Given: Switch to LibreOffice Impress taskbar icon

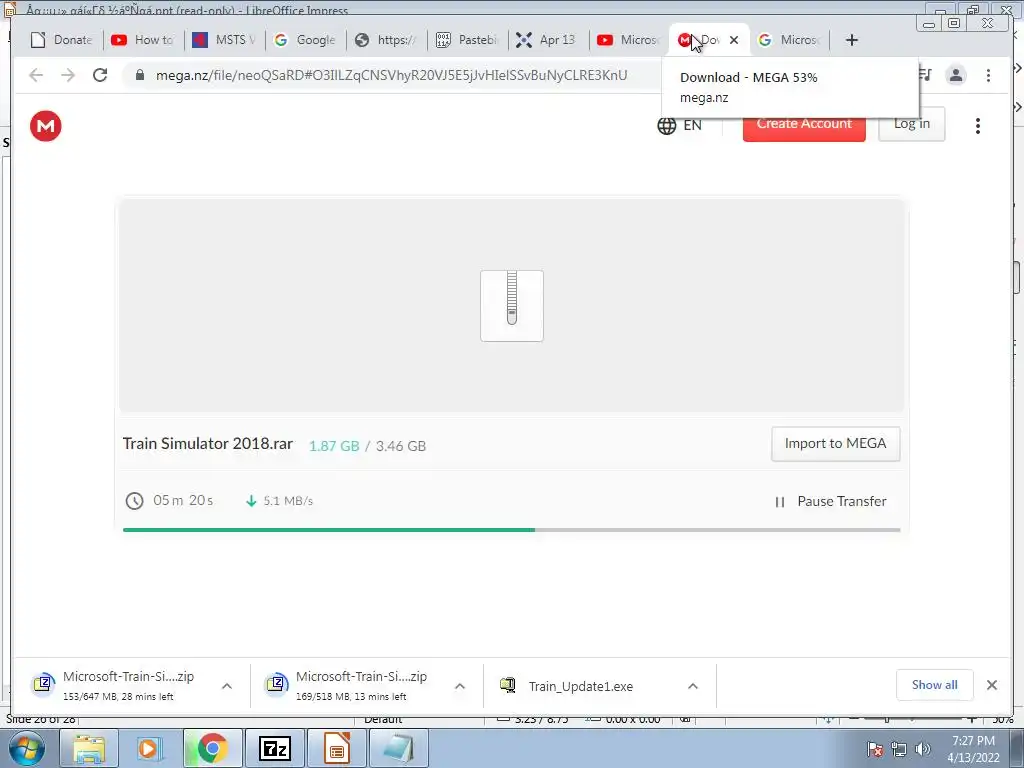Looking at the screenshot, I should pyautogui.click(x=336, y=748).
